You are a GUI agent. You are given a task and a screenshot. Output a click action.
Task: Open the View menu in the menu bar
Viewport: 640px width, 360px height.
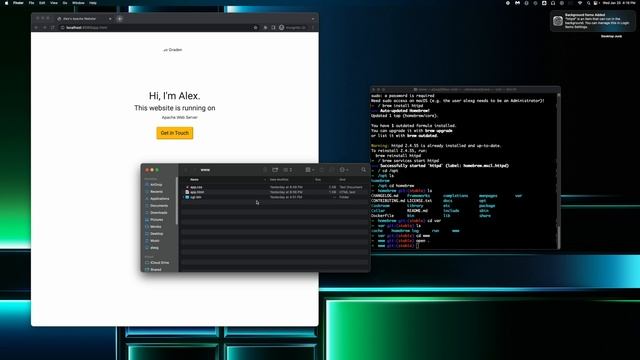[x=53, y=3]
